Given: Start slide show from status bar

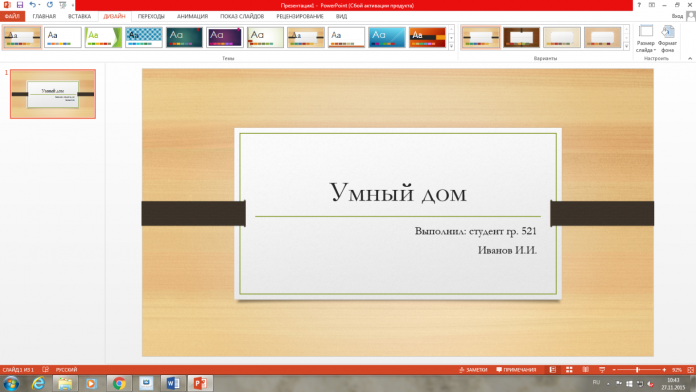Looking at the screenshot, I should click(x=602, y=370).
